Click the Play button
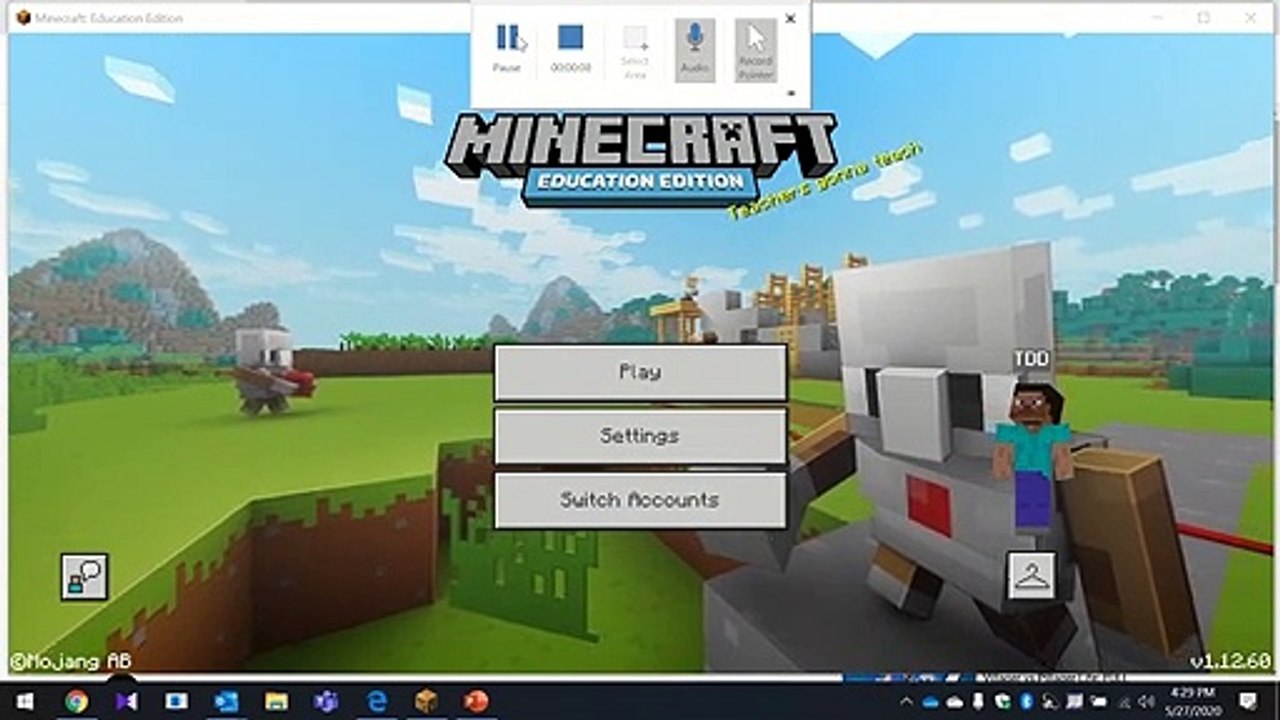Image resolution: width=1280 pixels, height=720 pixels. [640, 372]
